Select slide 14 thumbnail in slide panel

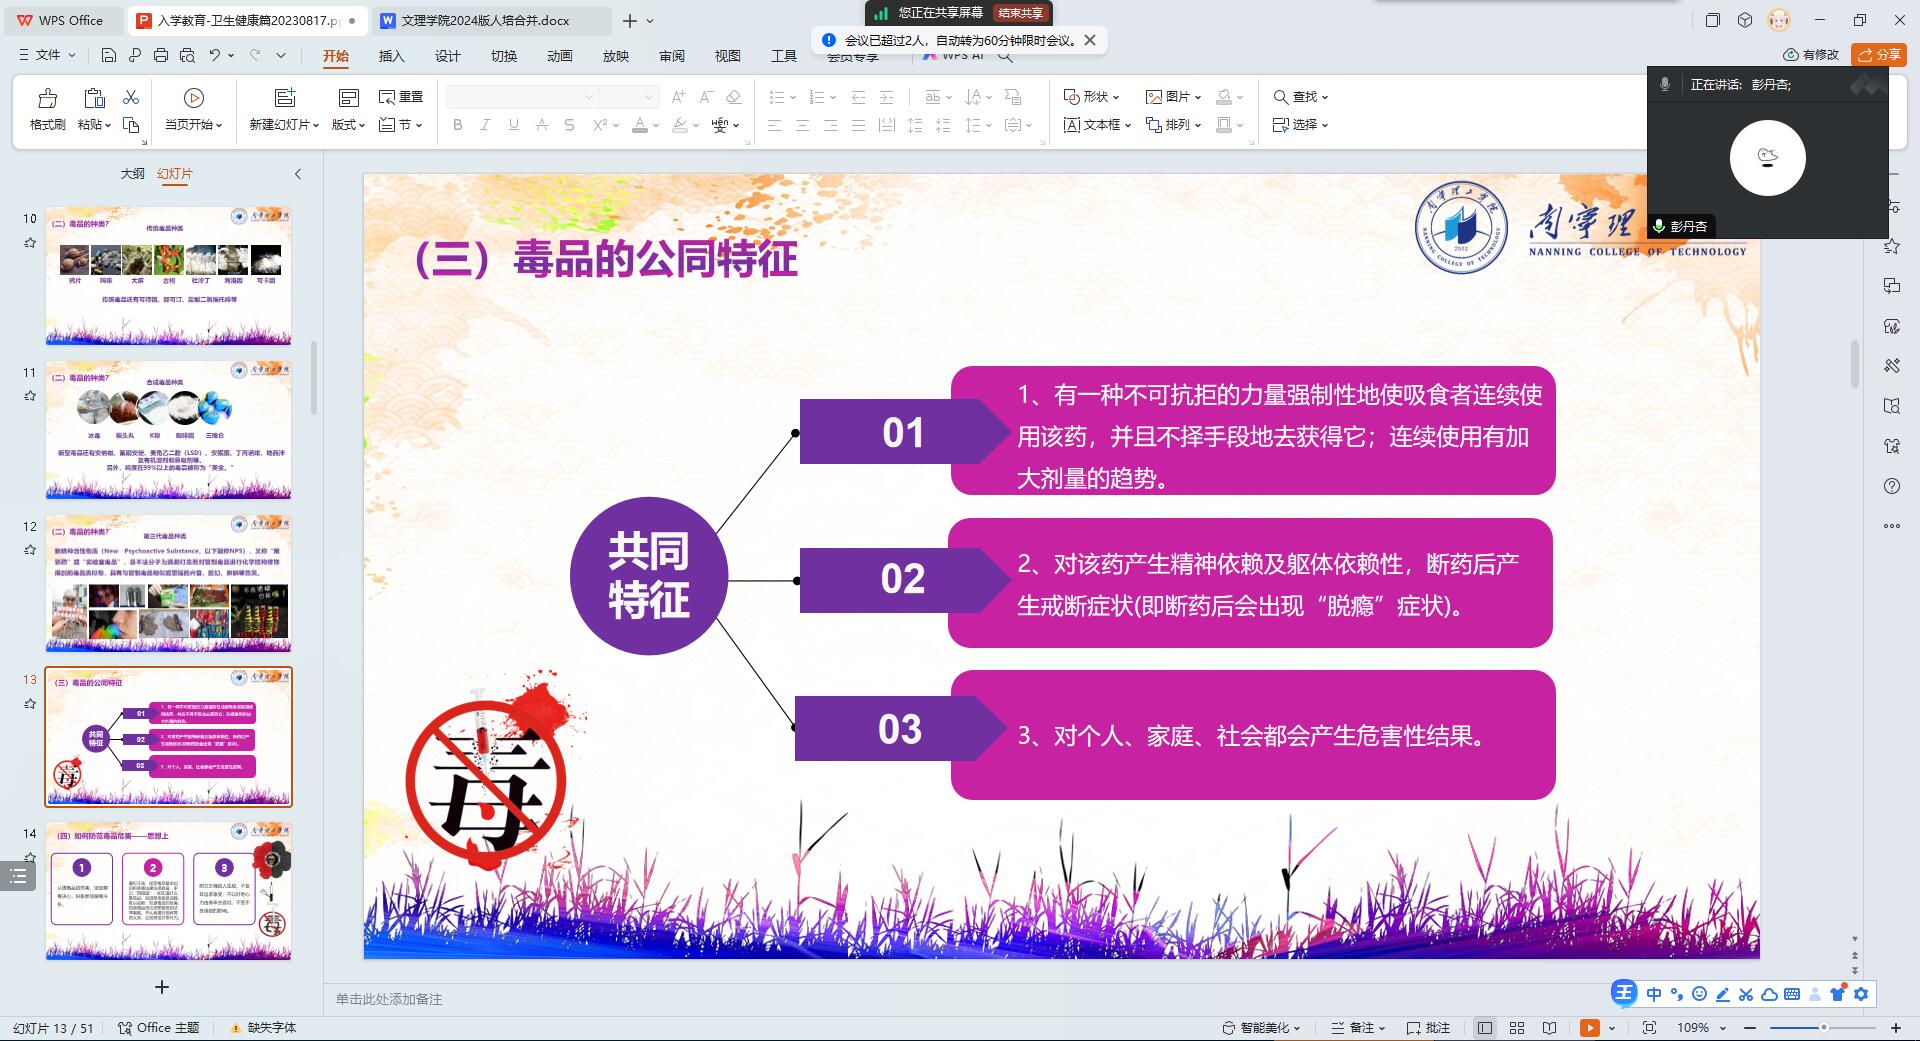tap(168, 890)
